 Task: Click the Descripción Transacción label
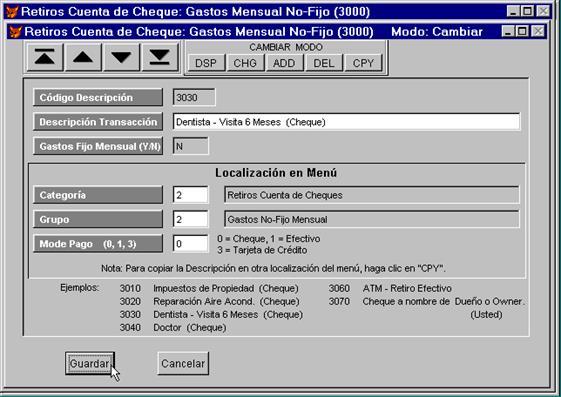point(98,122)
